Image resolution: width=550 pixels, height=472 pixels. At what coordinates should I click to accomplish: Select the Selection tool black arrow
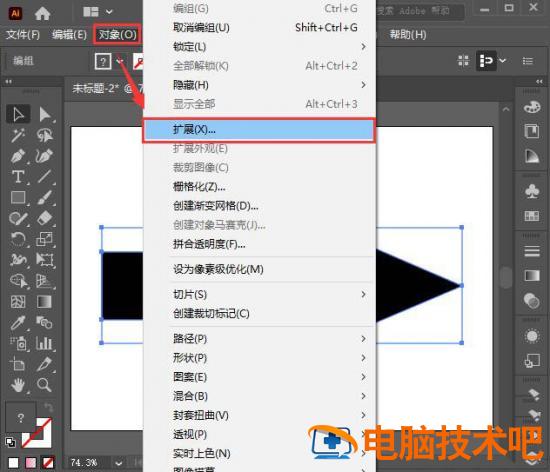pos(18,114)
